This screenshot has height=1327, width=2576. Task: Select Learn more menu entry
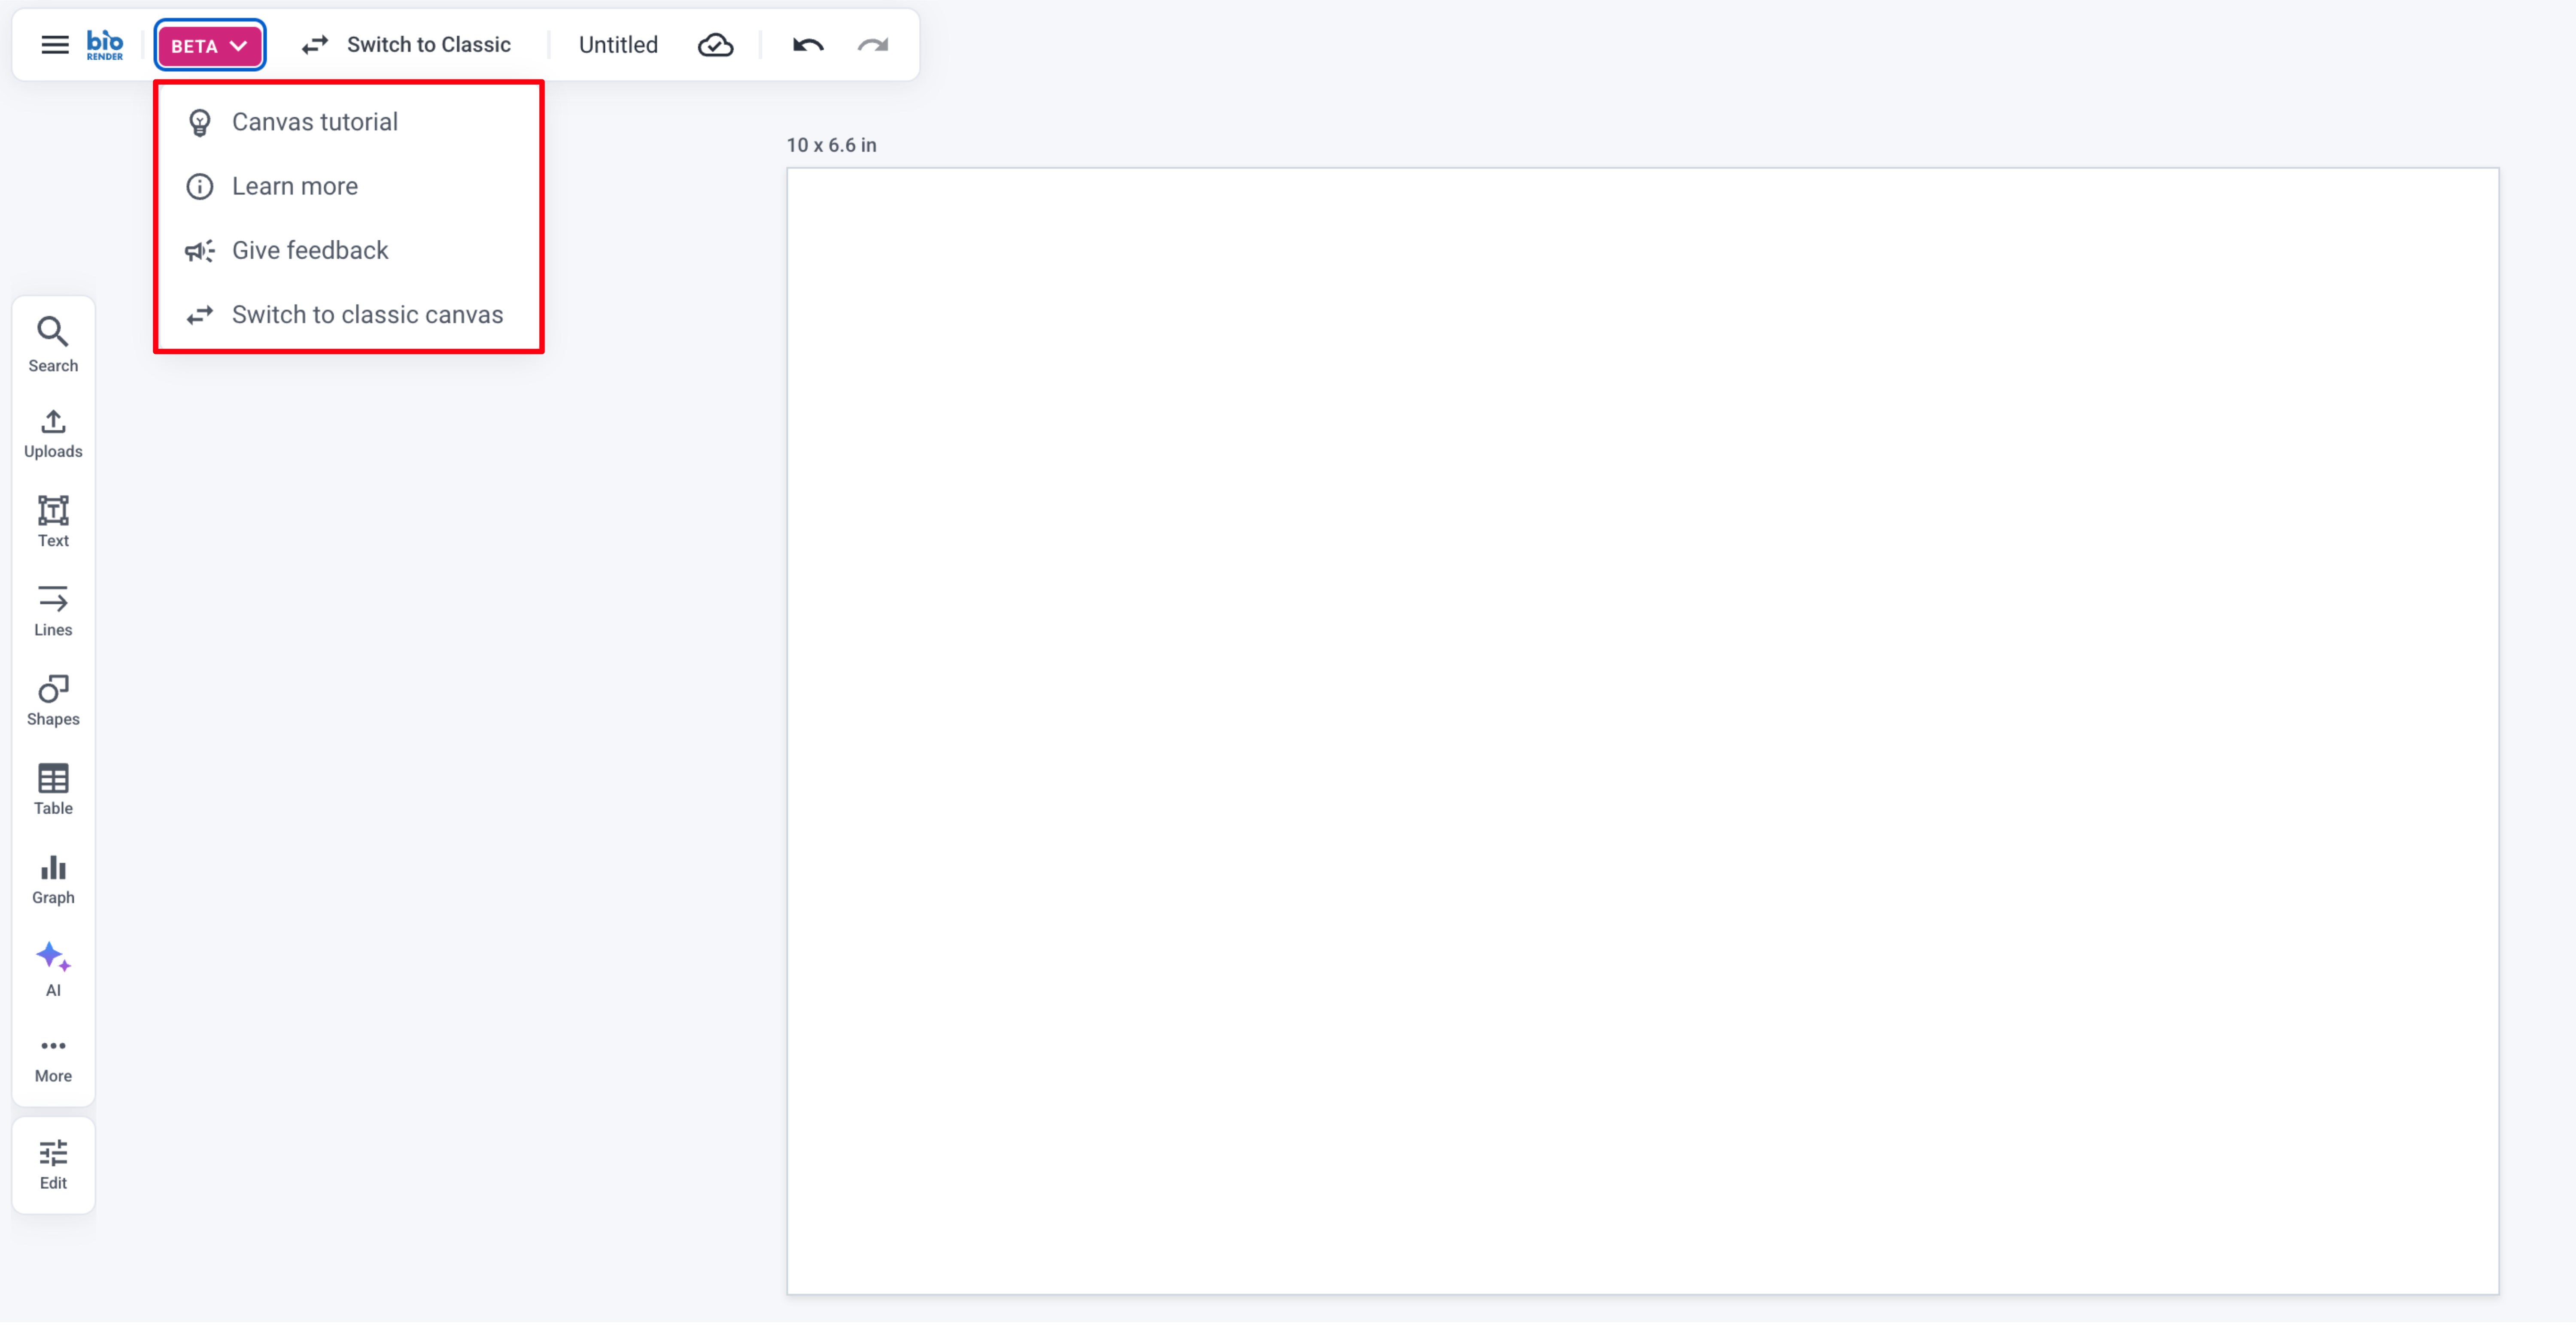point(294,186)
